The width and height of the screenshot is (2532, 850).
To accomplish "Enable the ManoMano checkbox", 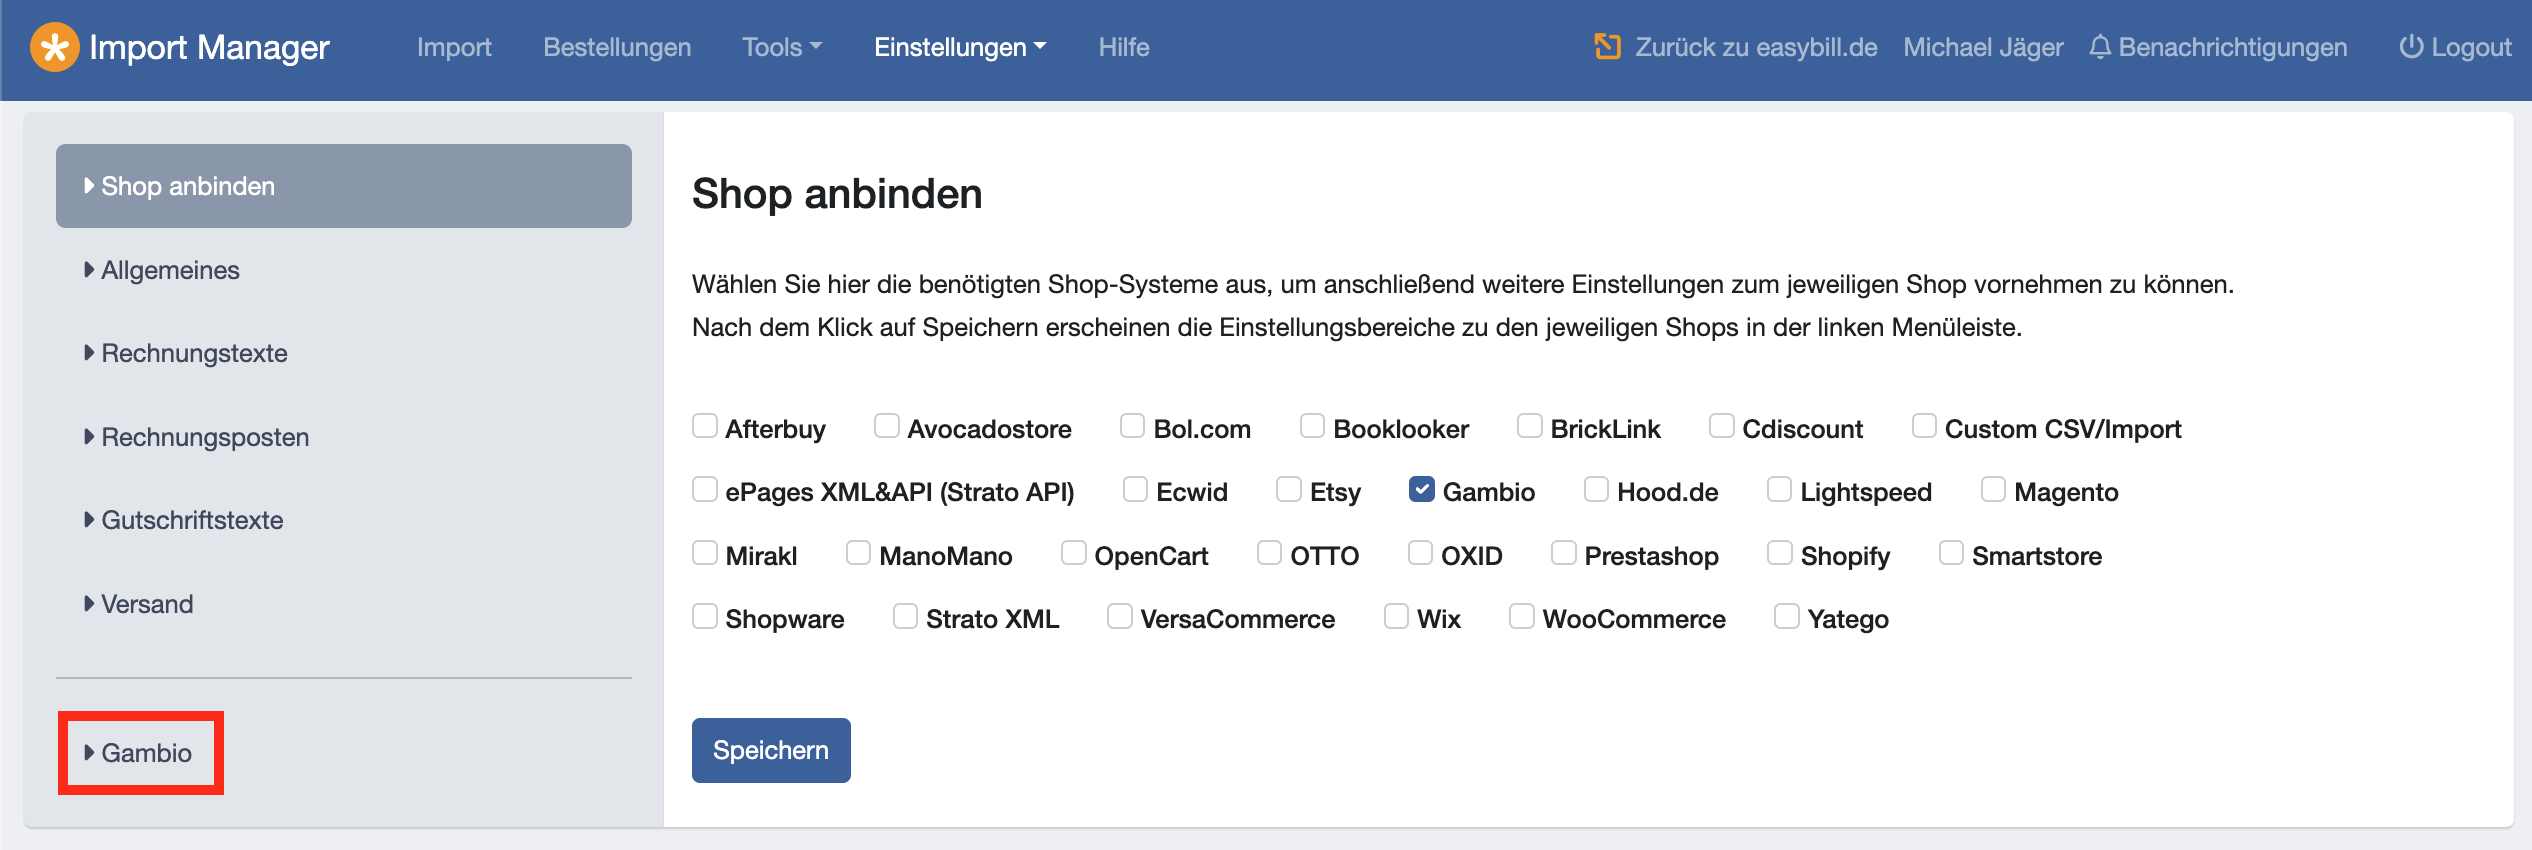I will click(x=859, y=553).
